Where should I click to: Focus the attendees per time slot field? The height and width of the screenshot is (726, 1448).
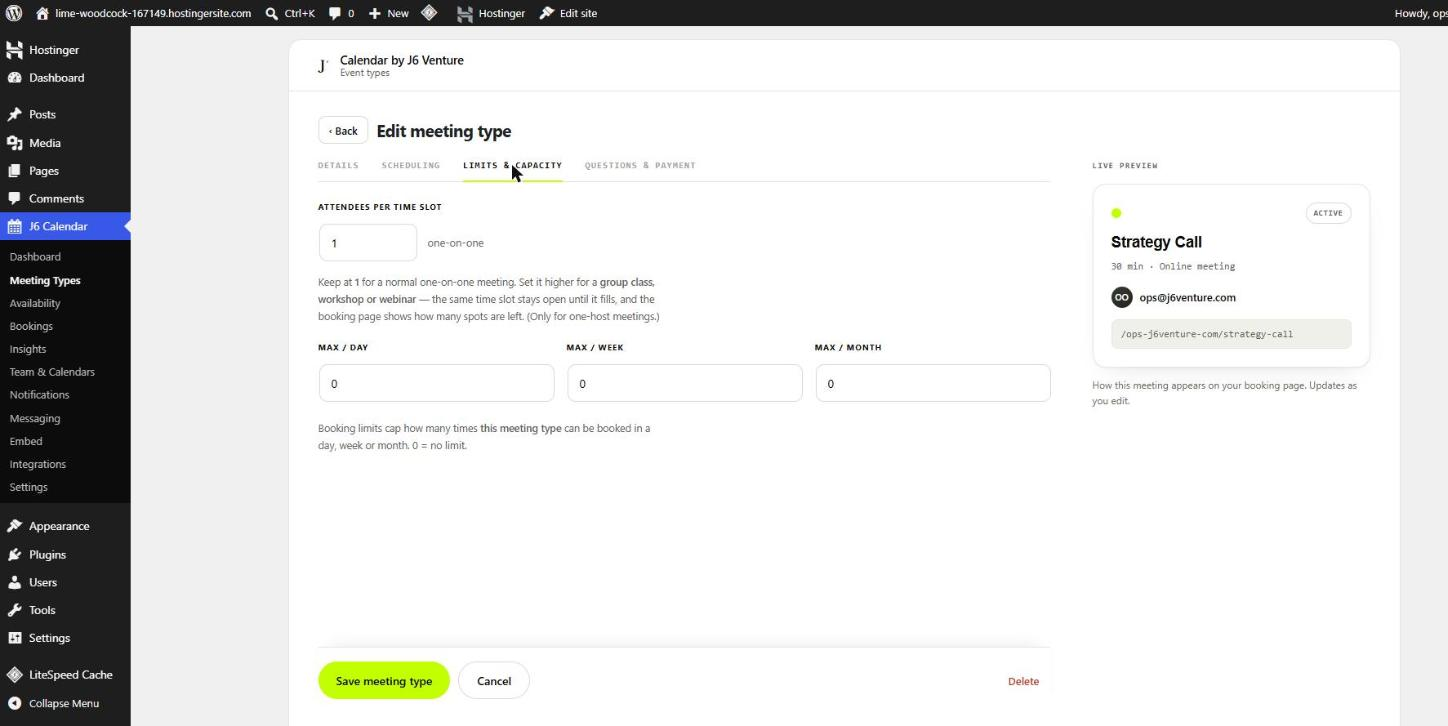click(368, 243)
